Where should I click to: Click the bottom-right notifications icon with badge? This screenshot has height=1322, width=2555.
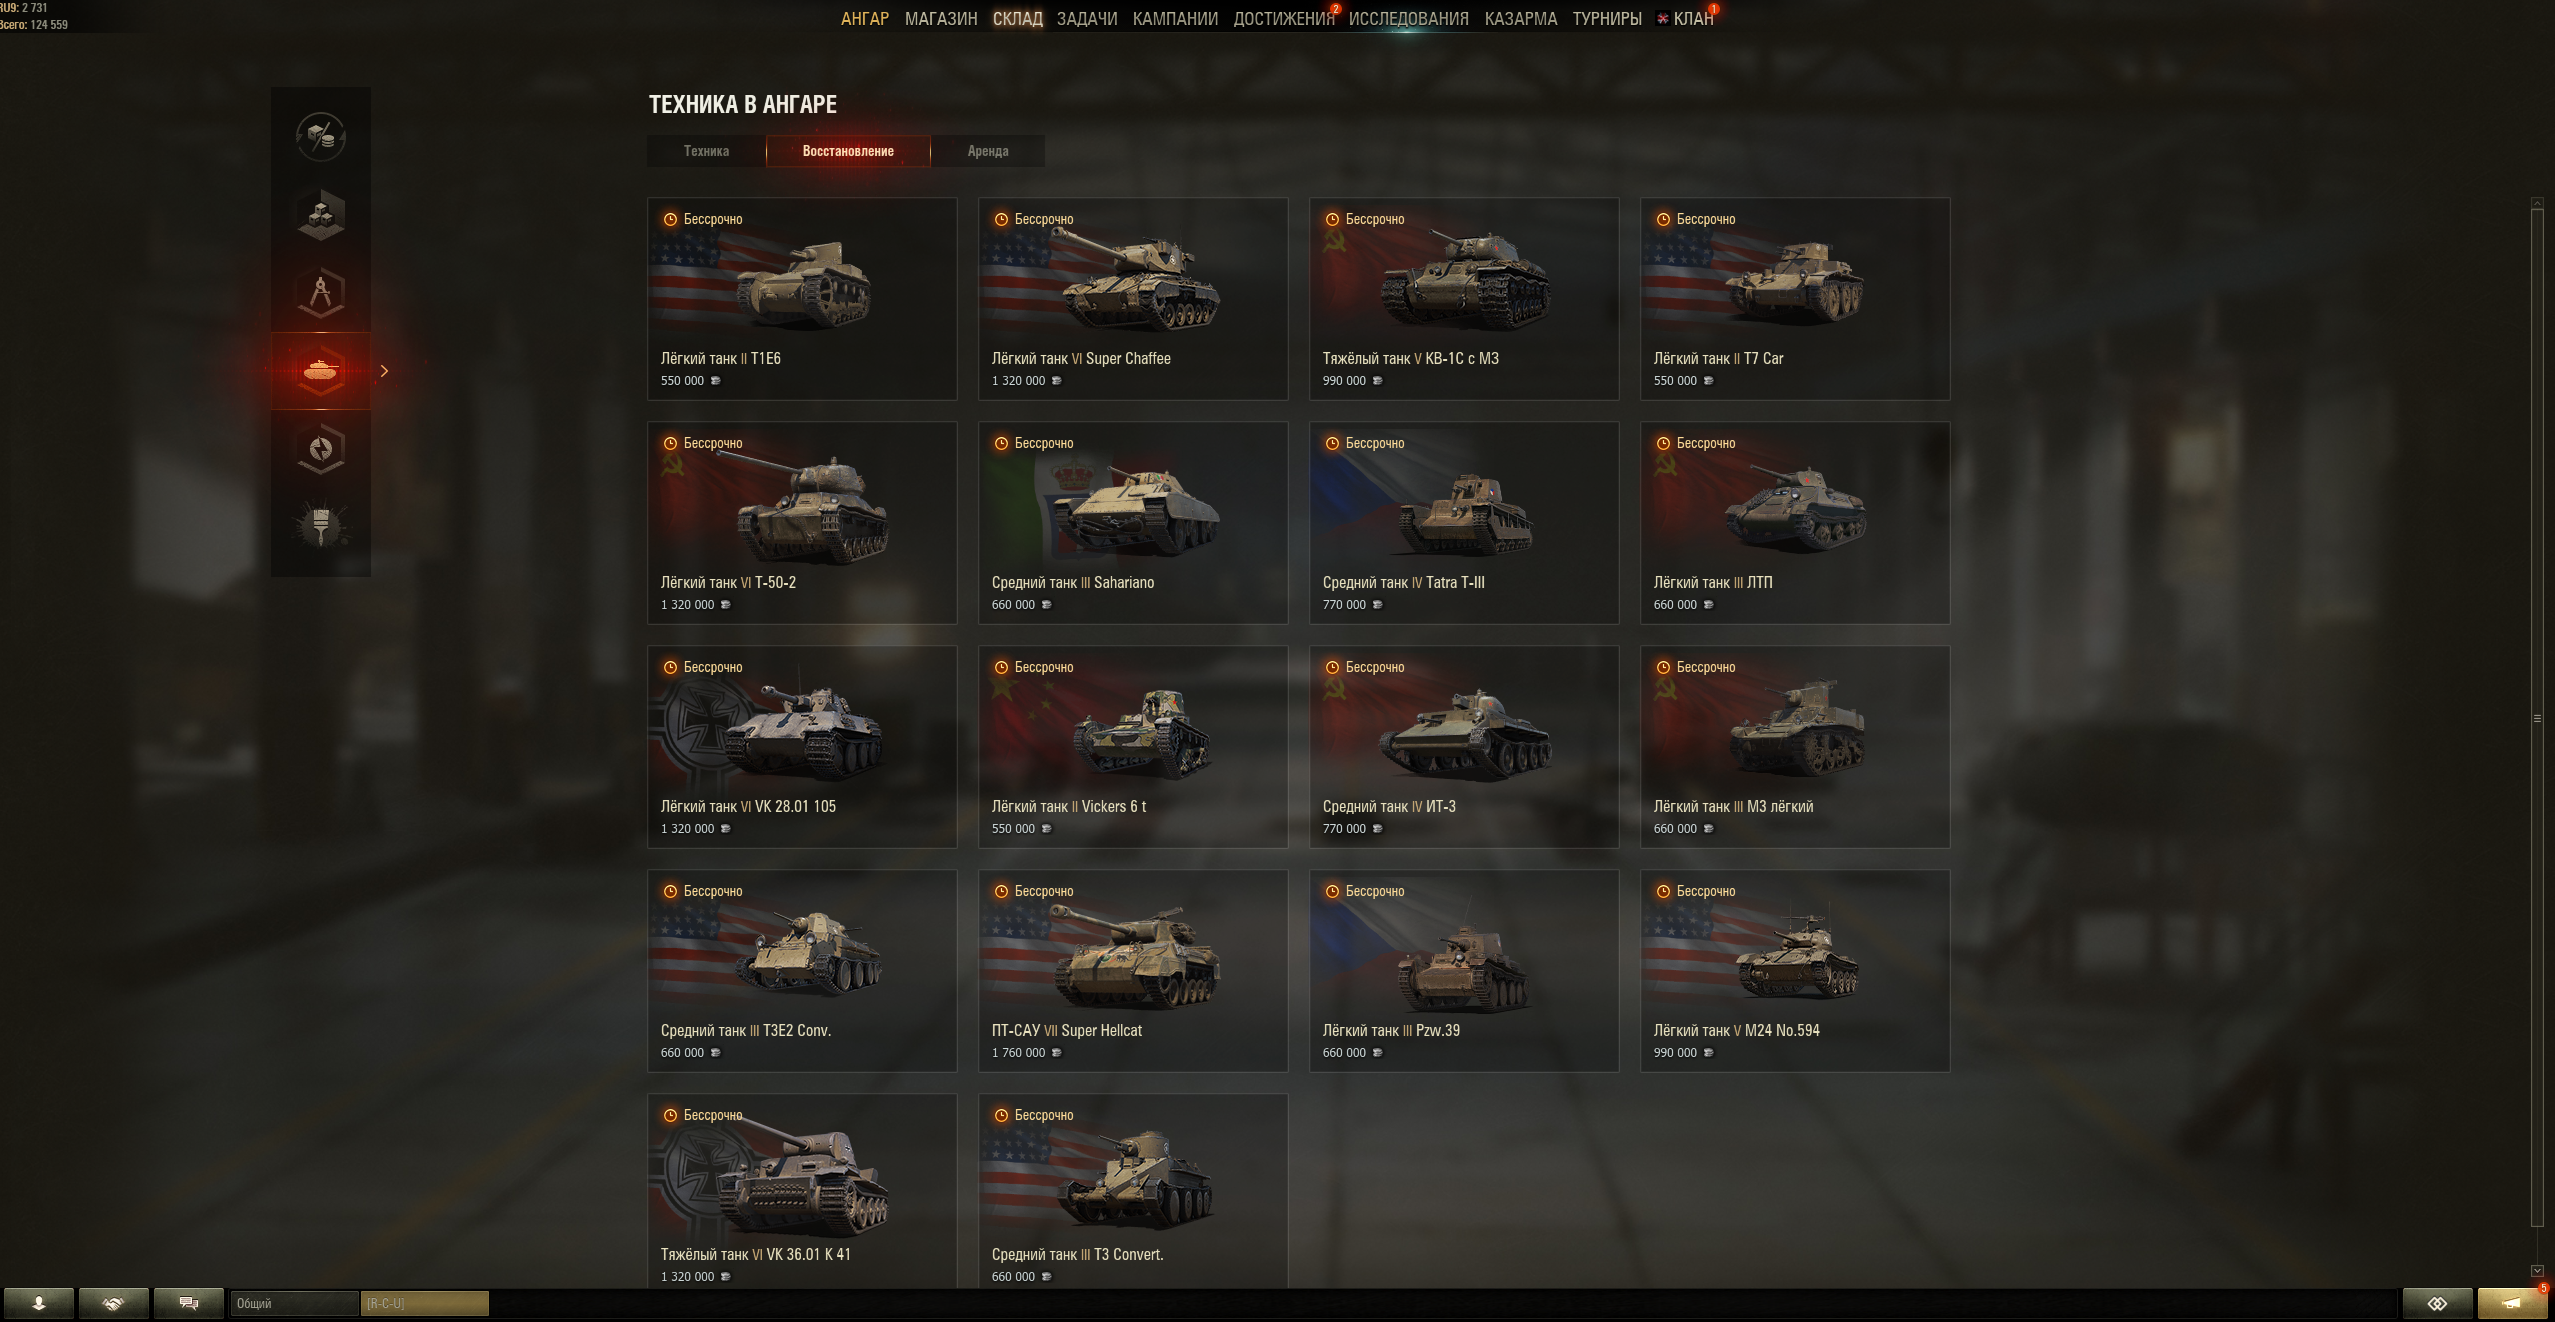click(x=2512, y=1303)
